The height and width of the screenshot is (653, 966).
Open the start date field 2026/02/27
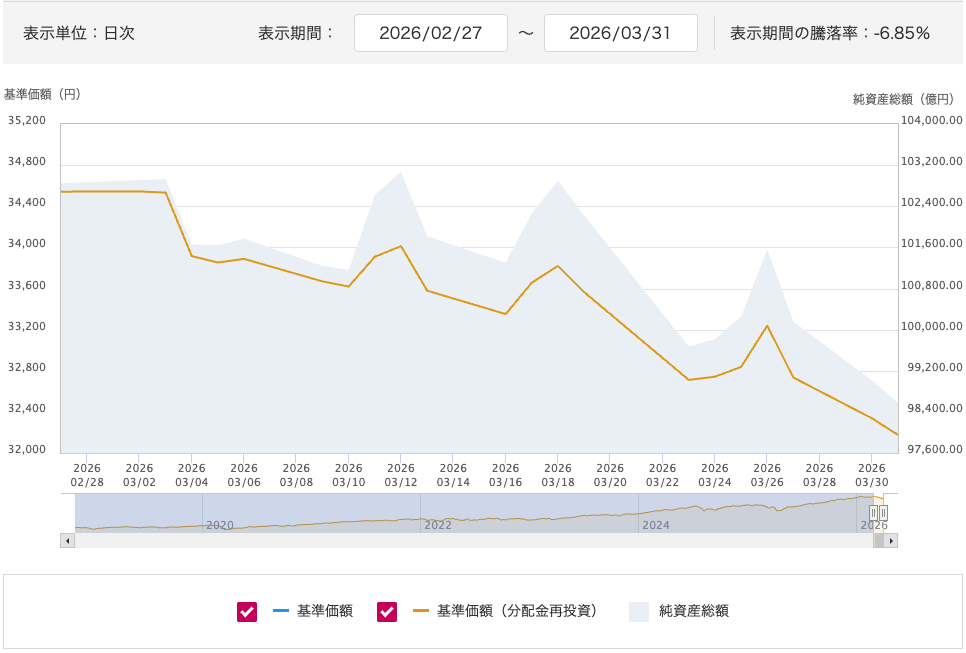tap(431, 33)
